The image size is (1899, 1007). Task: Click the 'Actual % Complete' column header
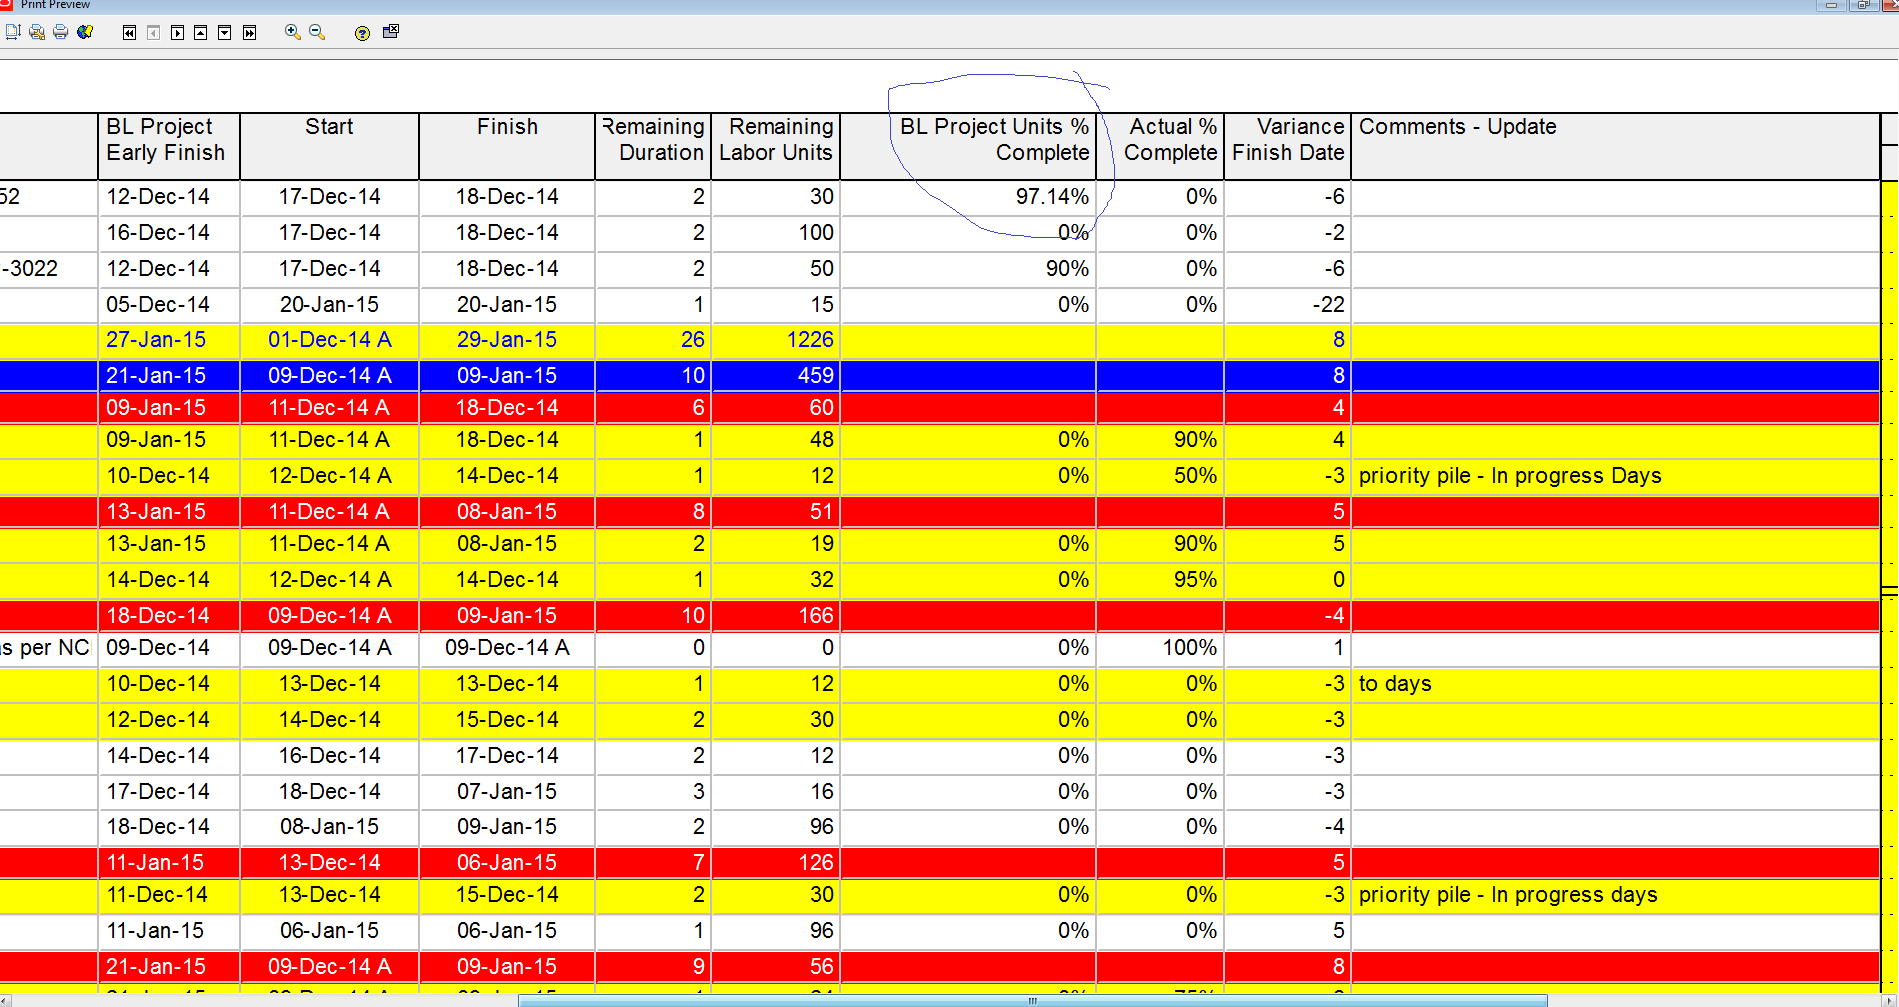click(1160, 146)
